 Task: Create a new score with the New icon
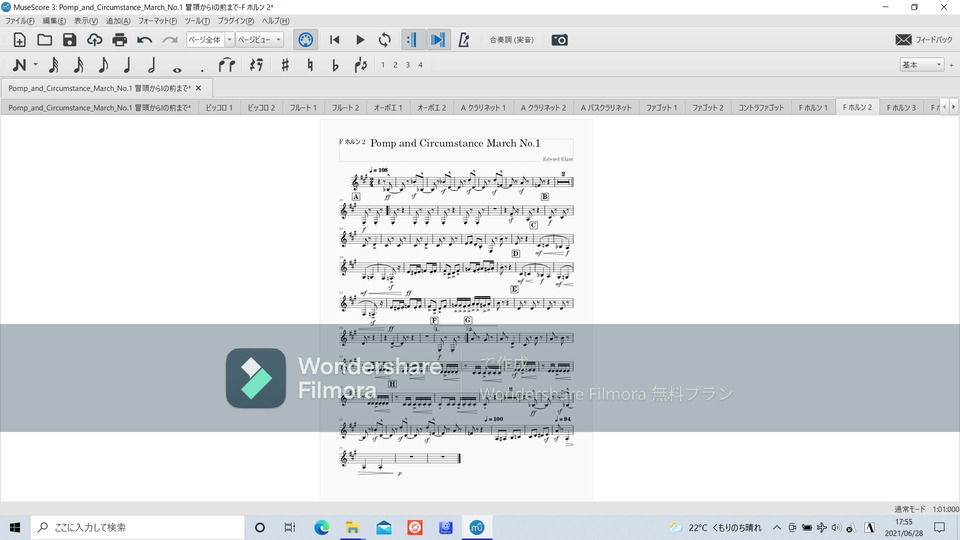[x=20, y=40]
